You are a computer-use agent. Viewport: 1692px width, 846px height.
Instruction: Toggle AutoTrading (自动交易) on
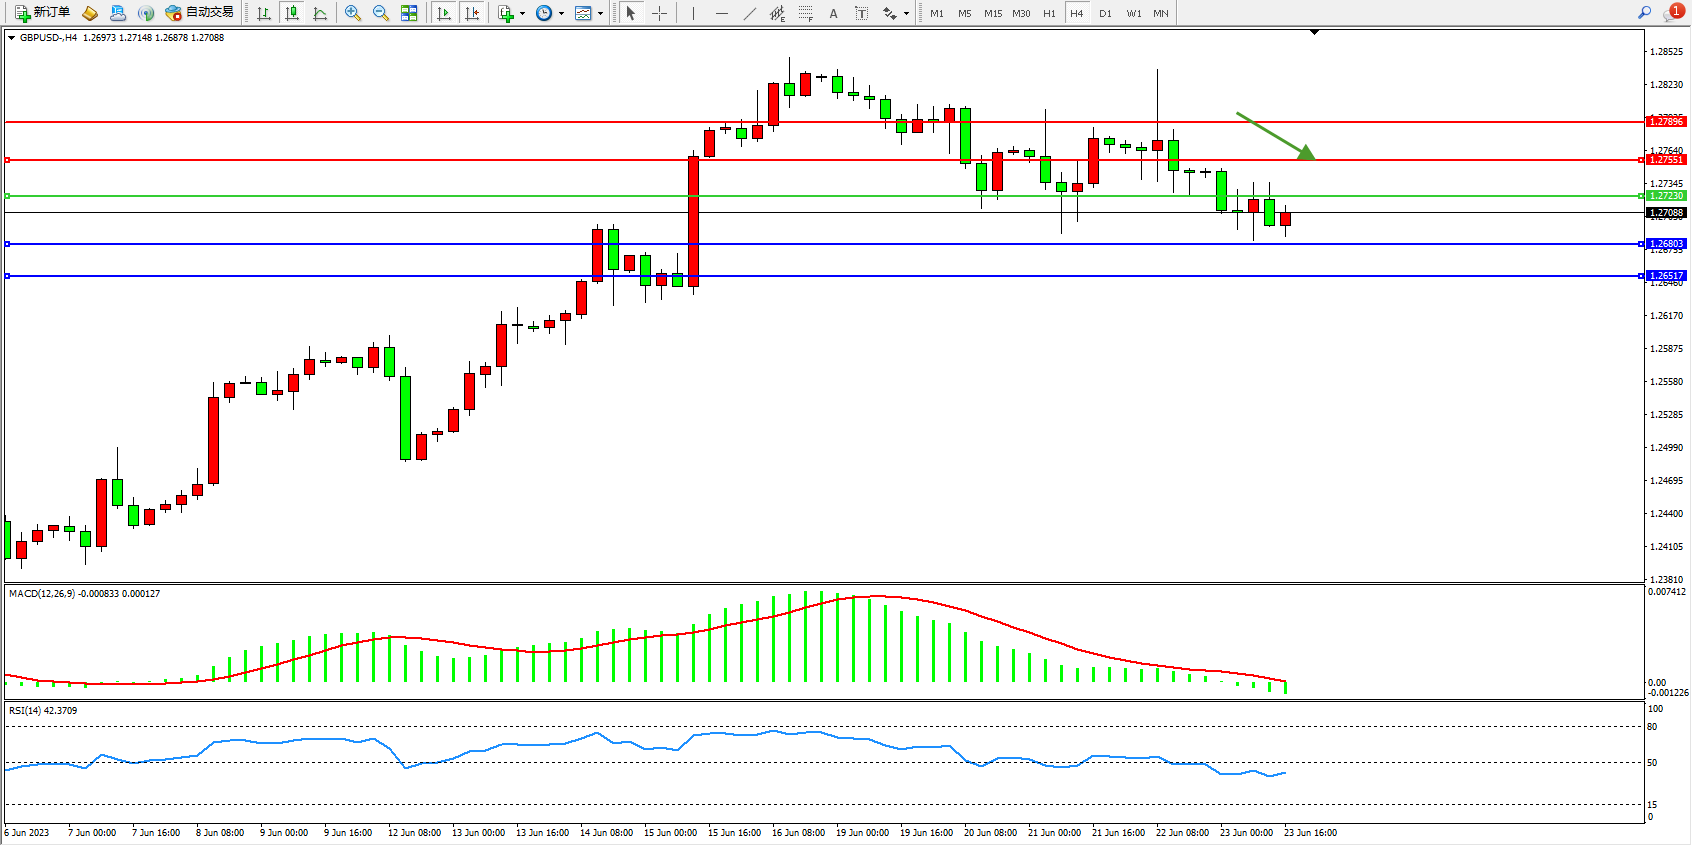pos(200,13)
